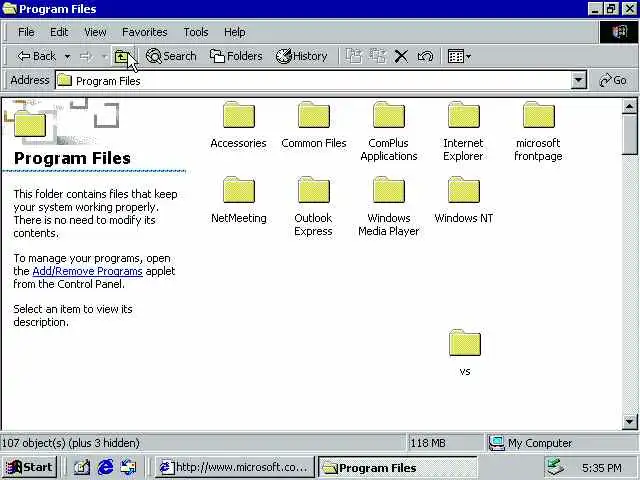Click the Go button

point(613,80)
